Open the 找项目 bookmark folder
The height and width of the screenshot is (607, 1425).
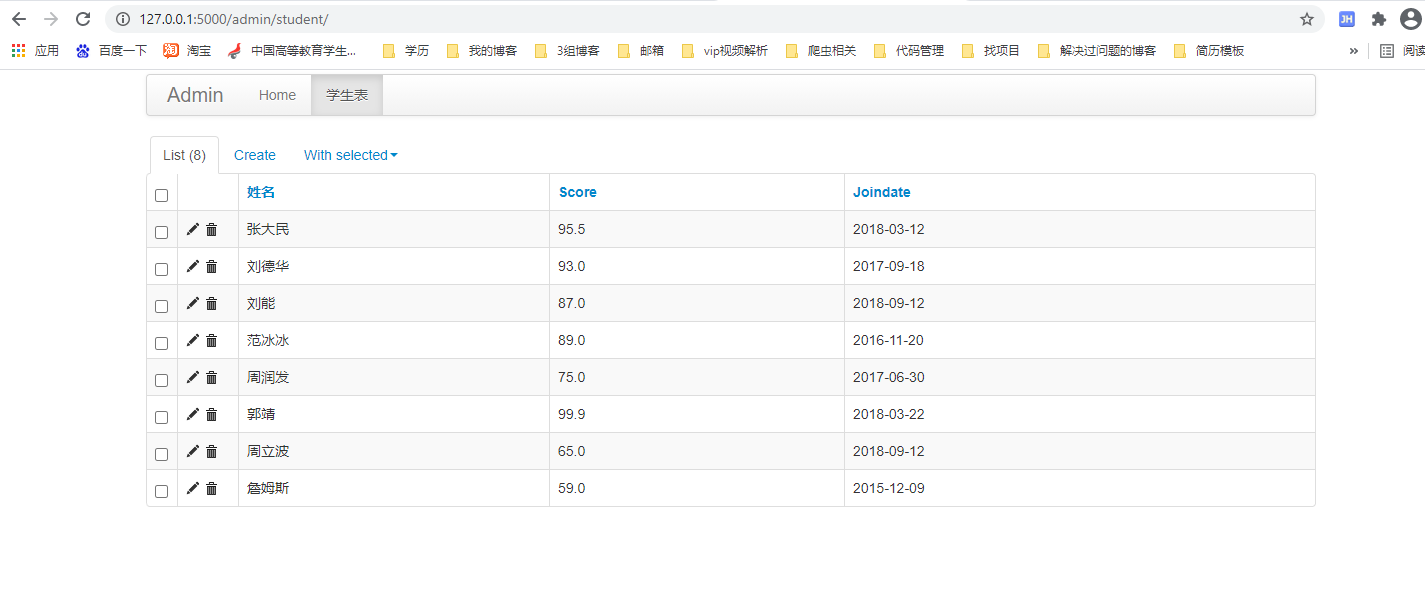(x=991, y=50)
